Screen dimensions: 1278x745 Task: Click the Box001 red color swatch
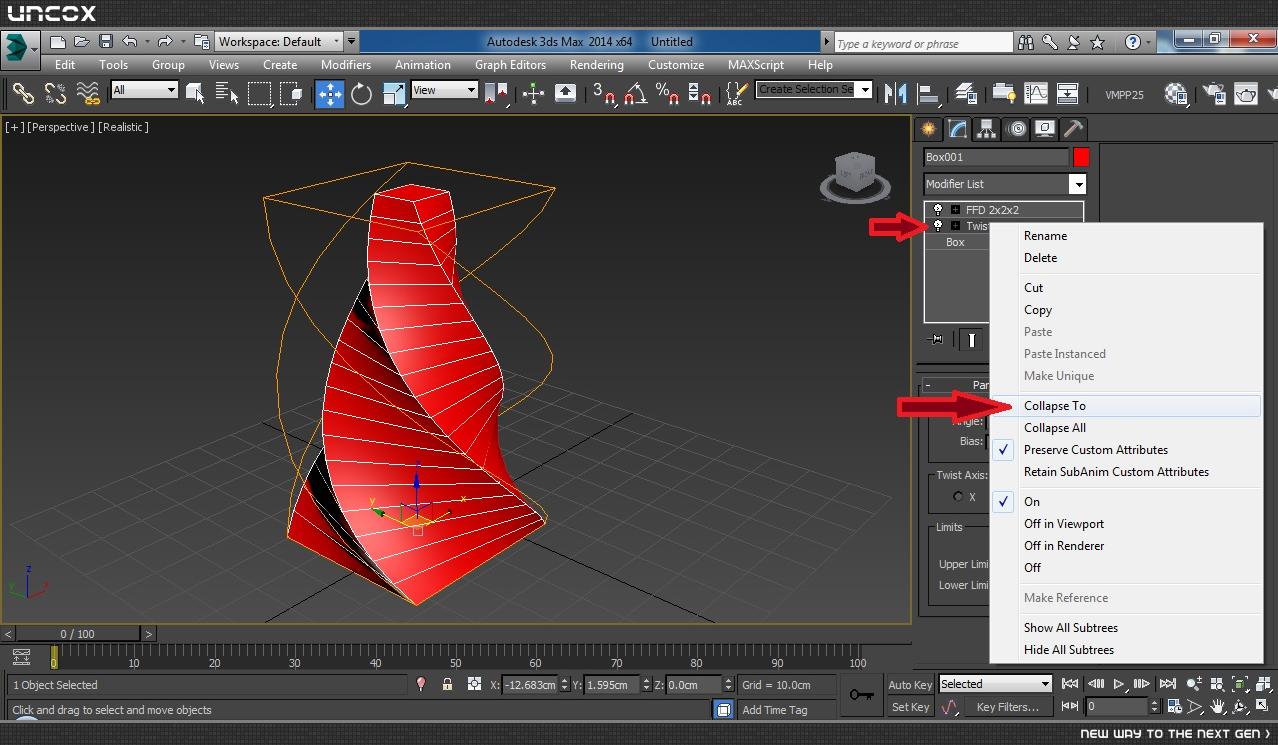[1081, 157]
